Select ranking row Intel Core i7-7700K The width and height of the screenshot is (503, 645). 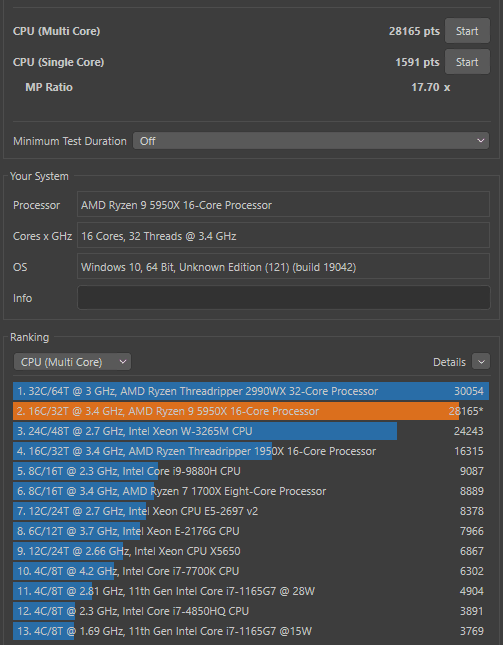click(x=251, y=571)
